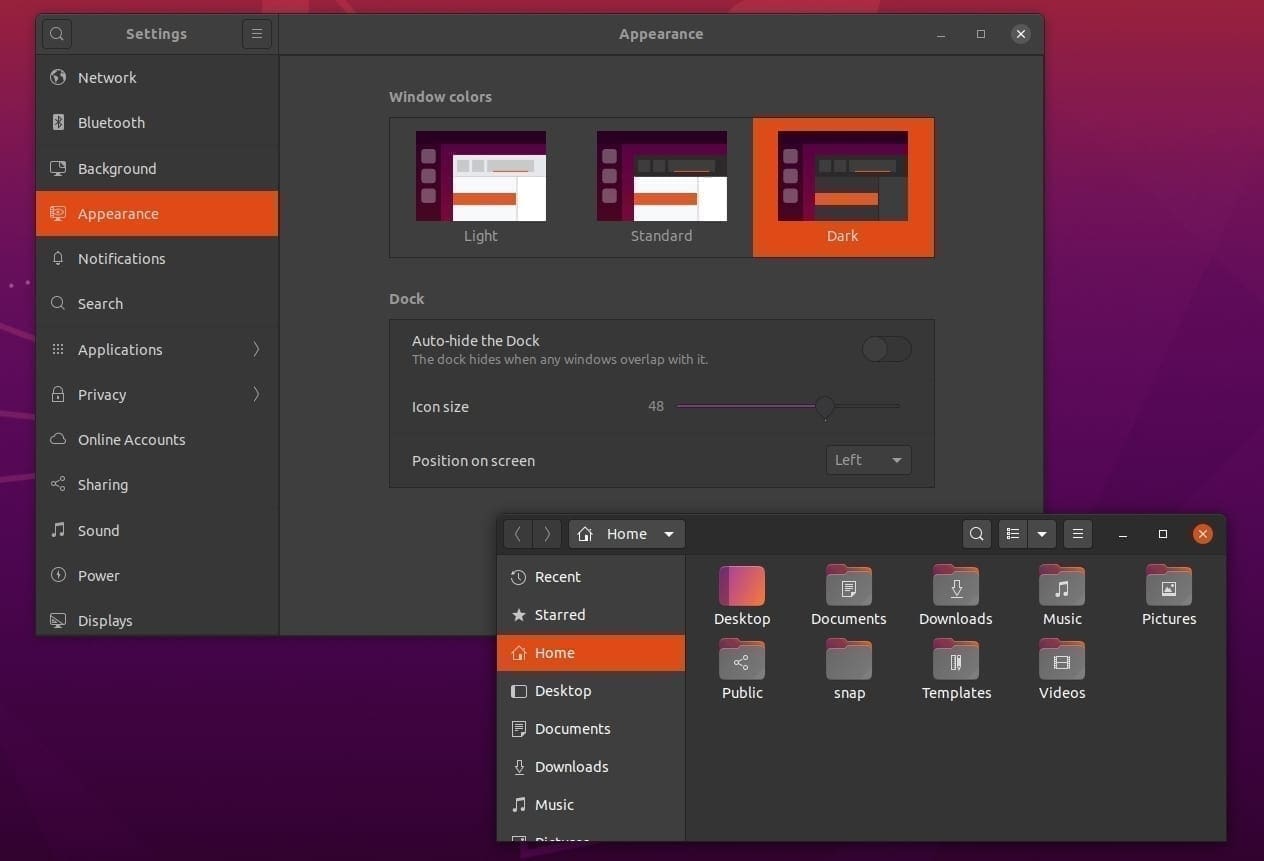
Task: Go back with Files back arrow
Action: [518, 534]
